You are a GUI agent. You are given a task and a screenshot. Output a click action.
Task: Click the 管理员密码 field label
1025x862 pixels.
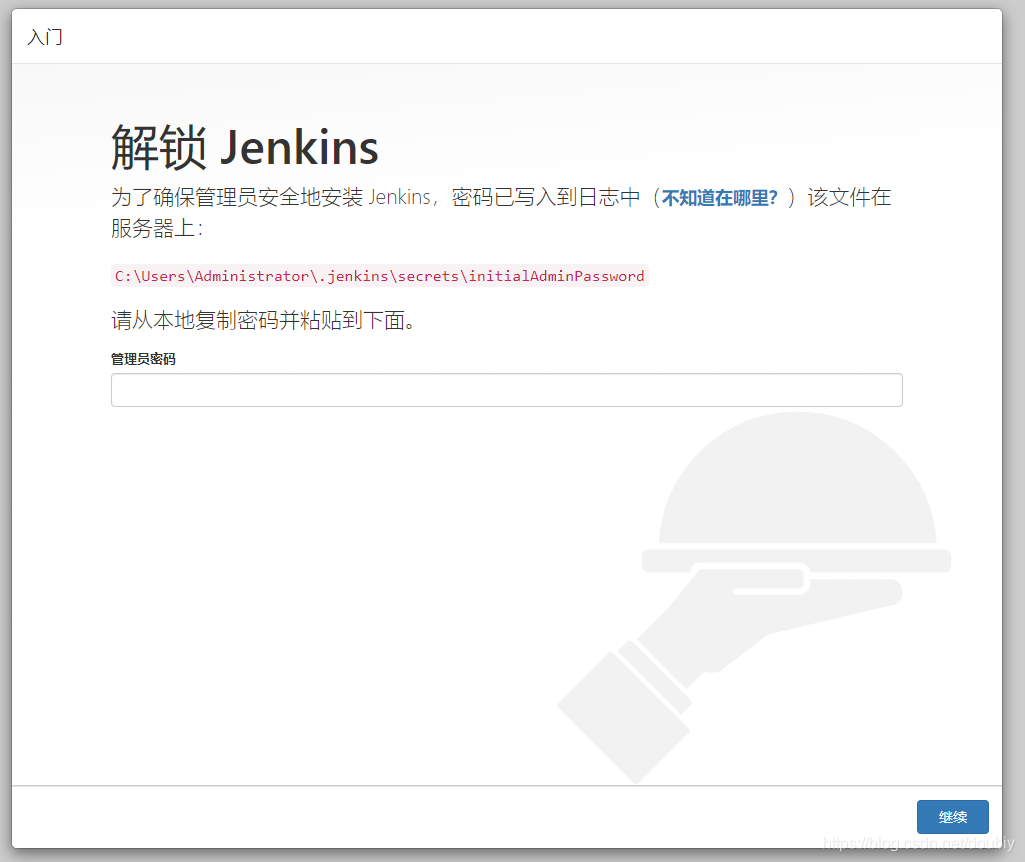(143, 359)
